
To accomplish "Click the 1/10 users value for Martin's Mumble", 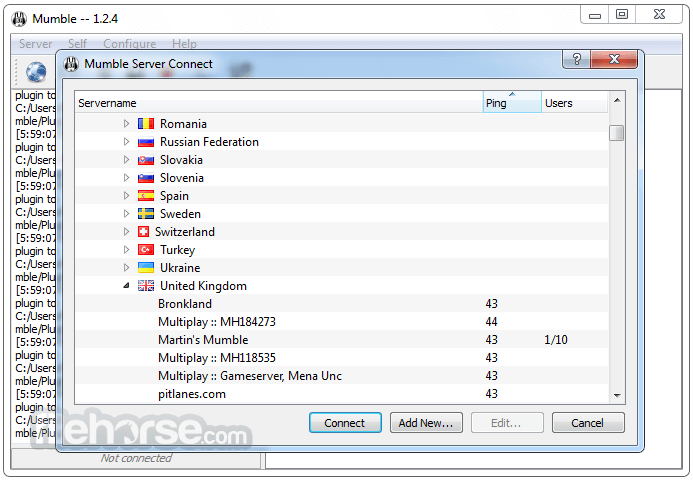I will click(x=556, y=340).
